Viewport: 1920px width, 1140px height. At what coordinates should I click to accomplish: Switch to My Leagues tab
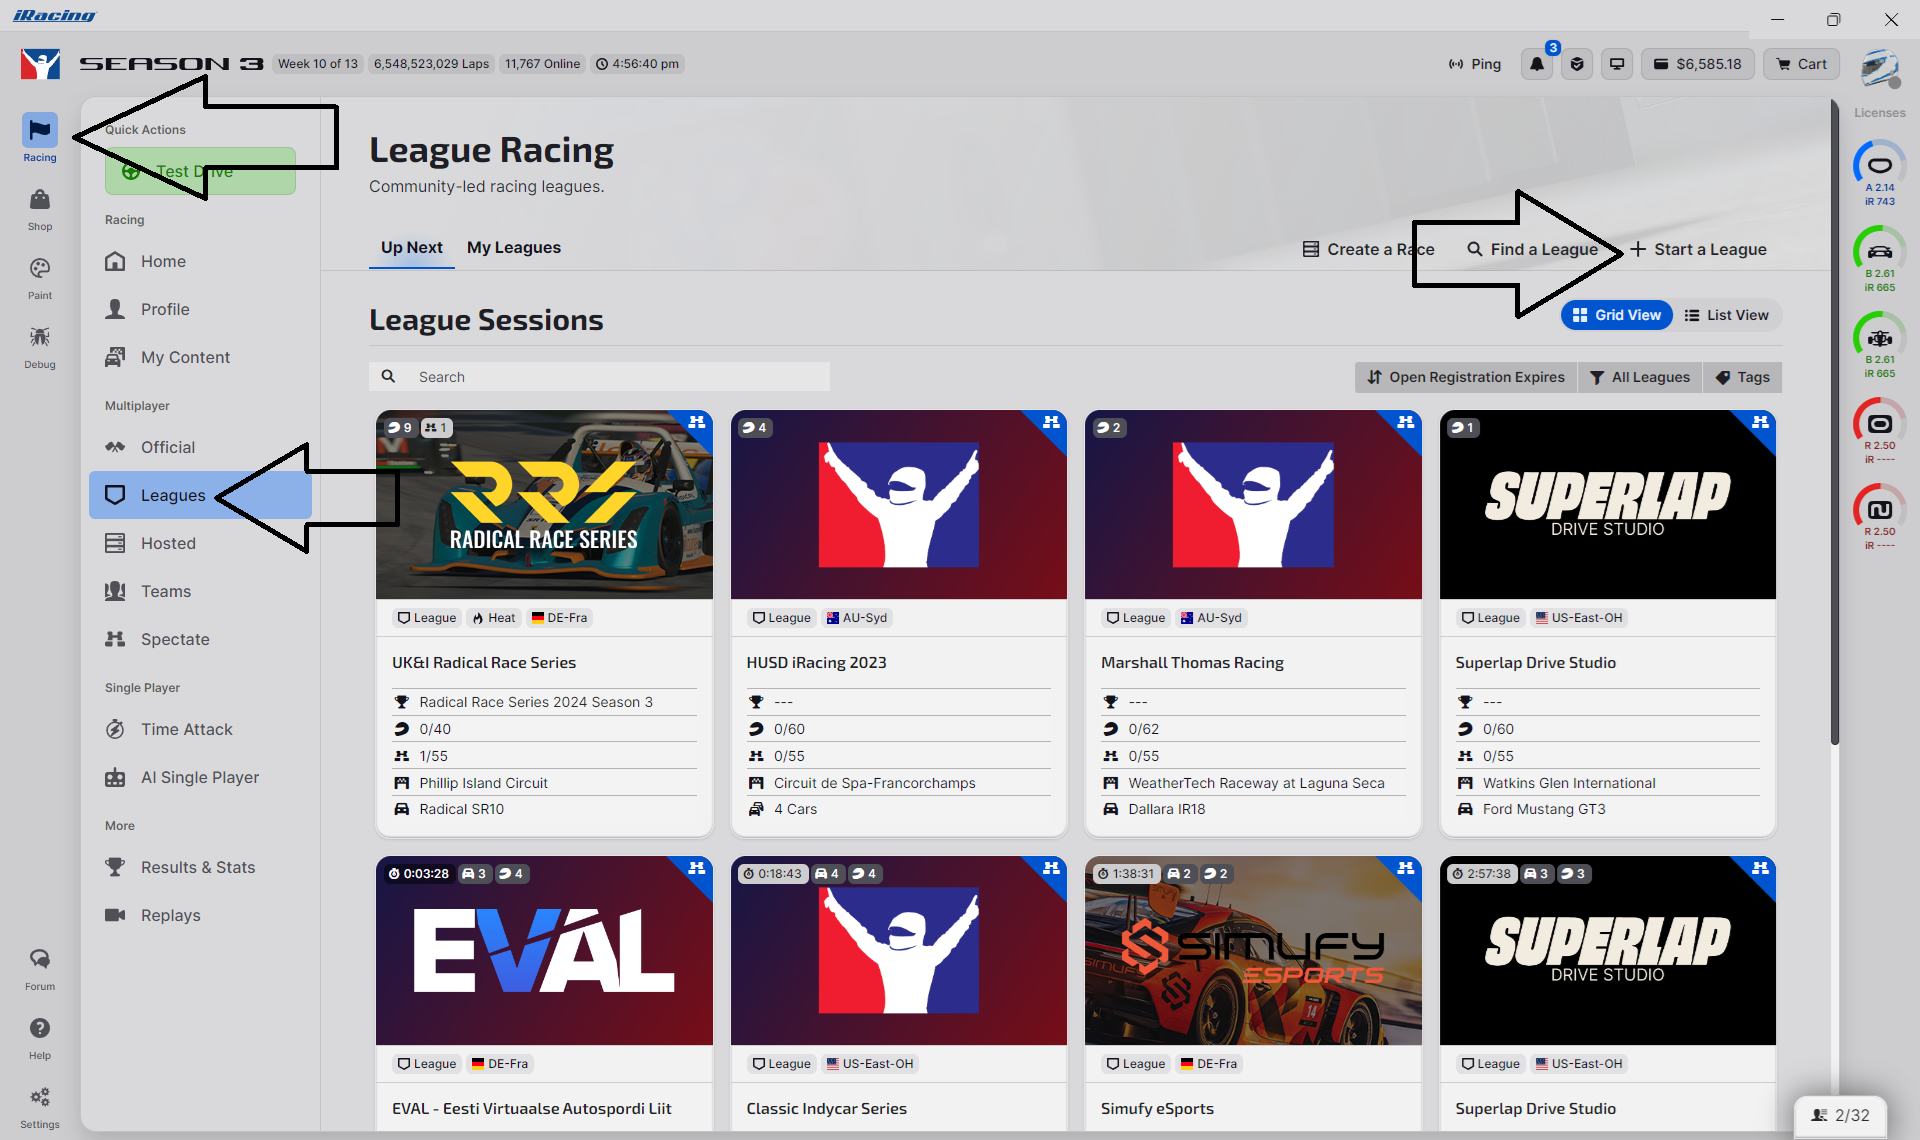point(514,247)
